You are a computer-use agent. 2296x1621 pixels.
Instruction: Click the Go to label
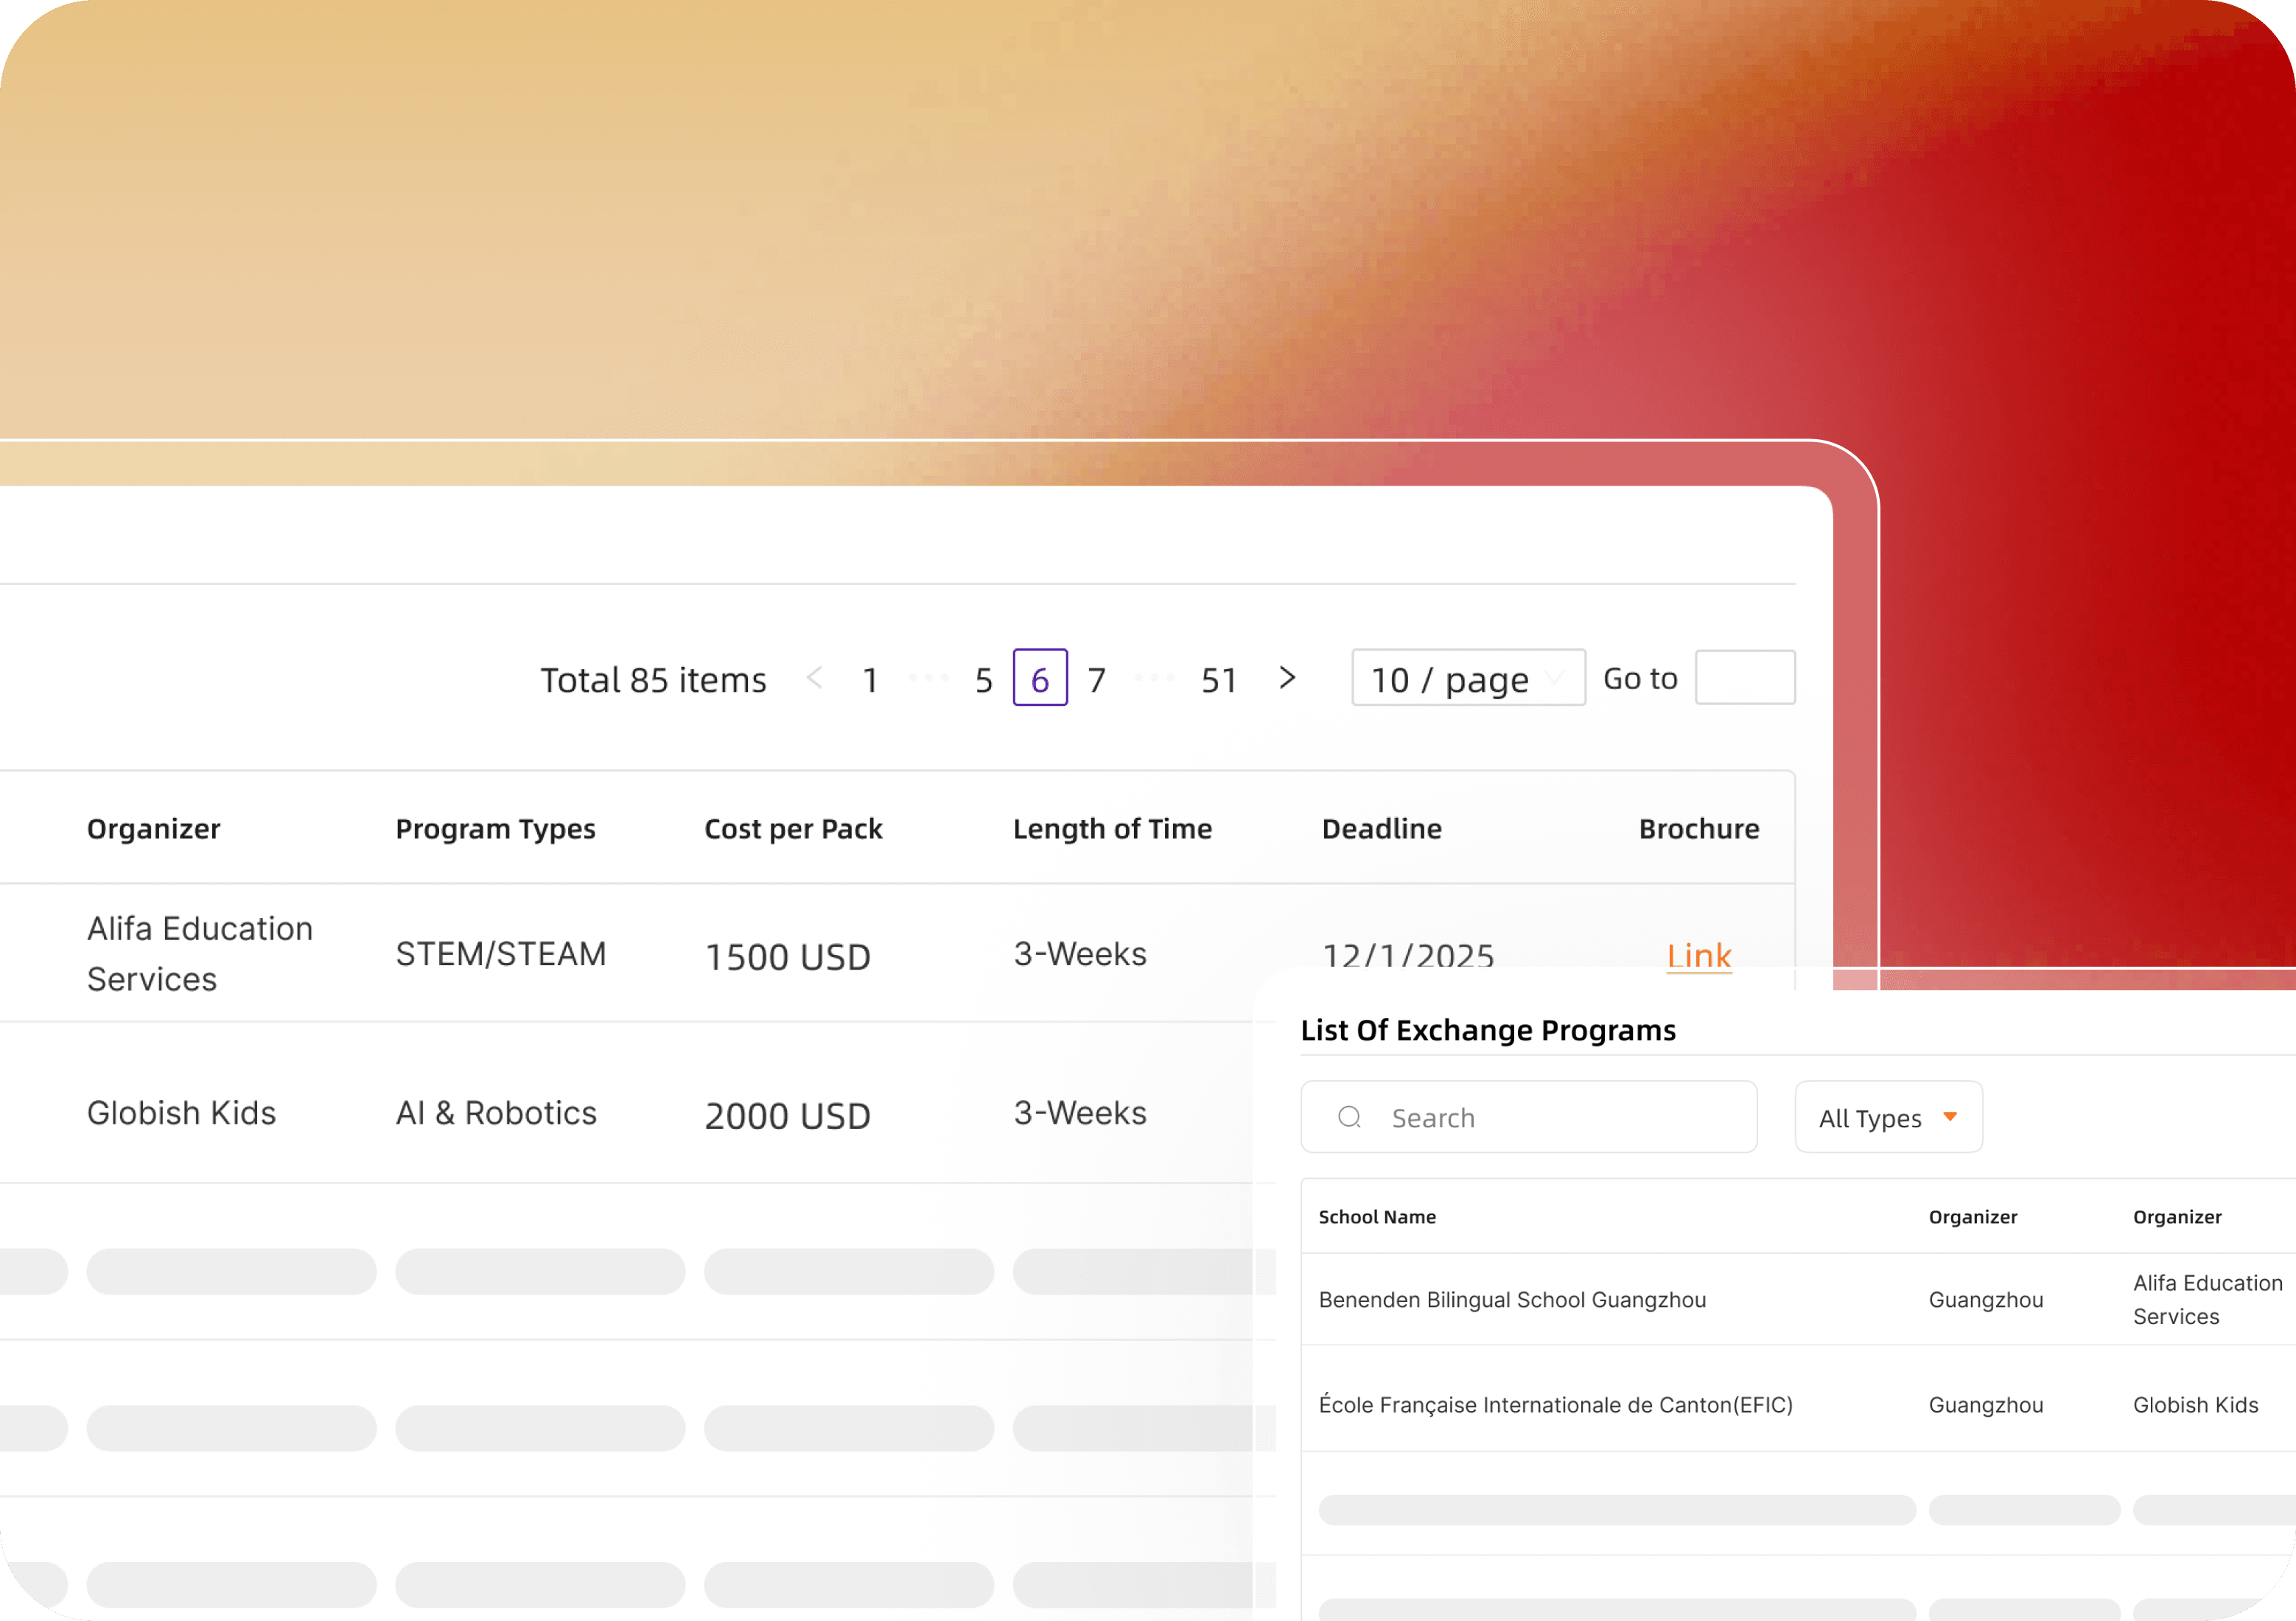point(1640,678)
